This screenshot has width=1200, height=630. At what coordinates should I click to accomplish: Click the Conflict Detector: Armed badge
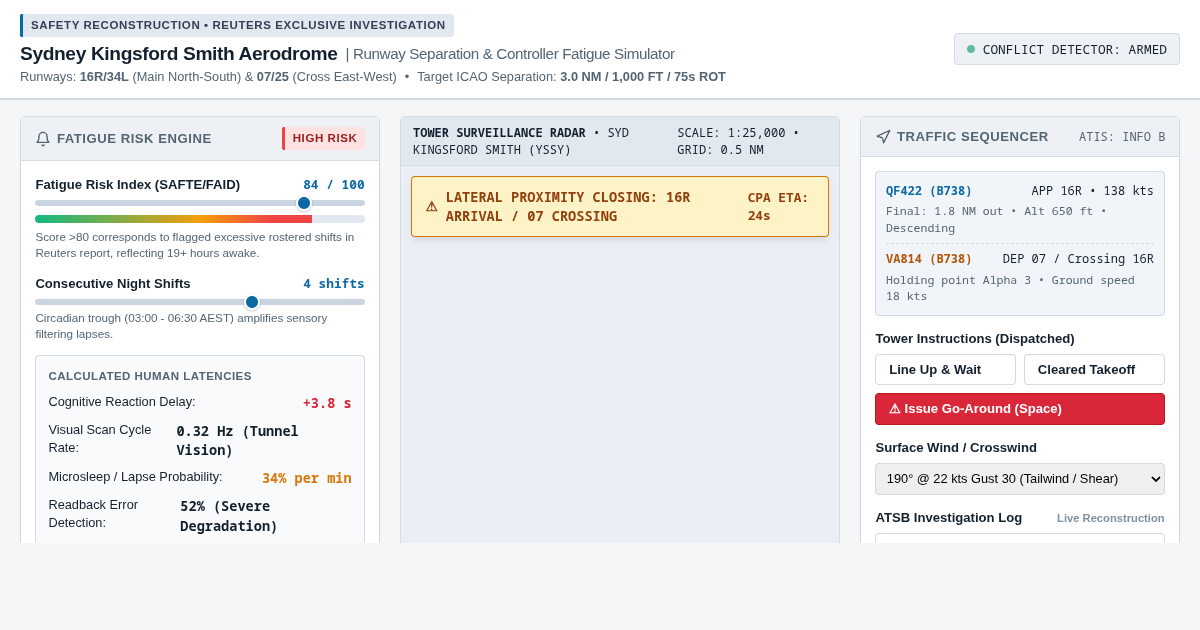coord(1067,49)
